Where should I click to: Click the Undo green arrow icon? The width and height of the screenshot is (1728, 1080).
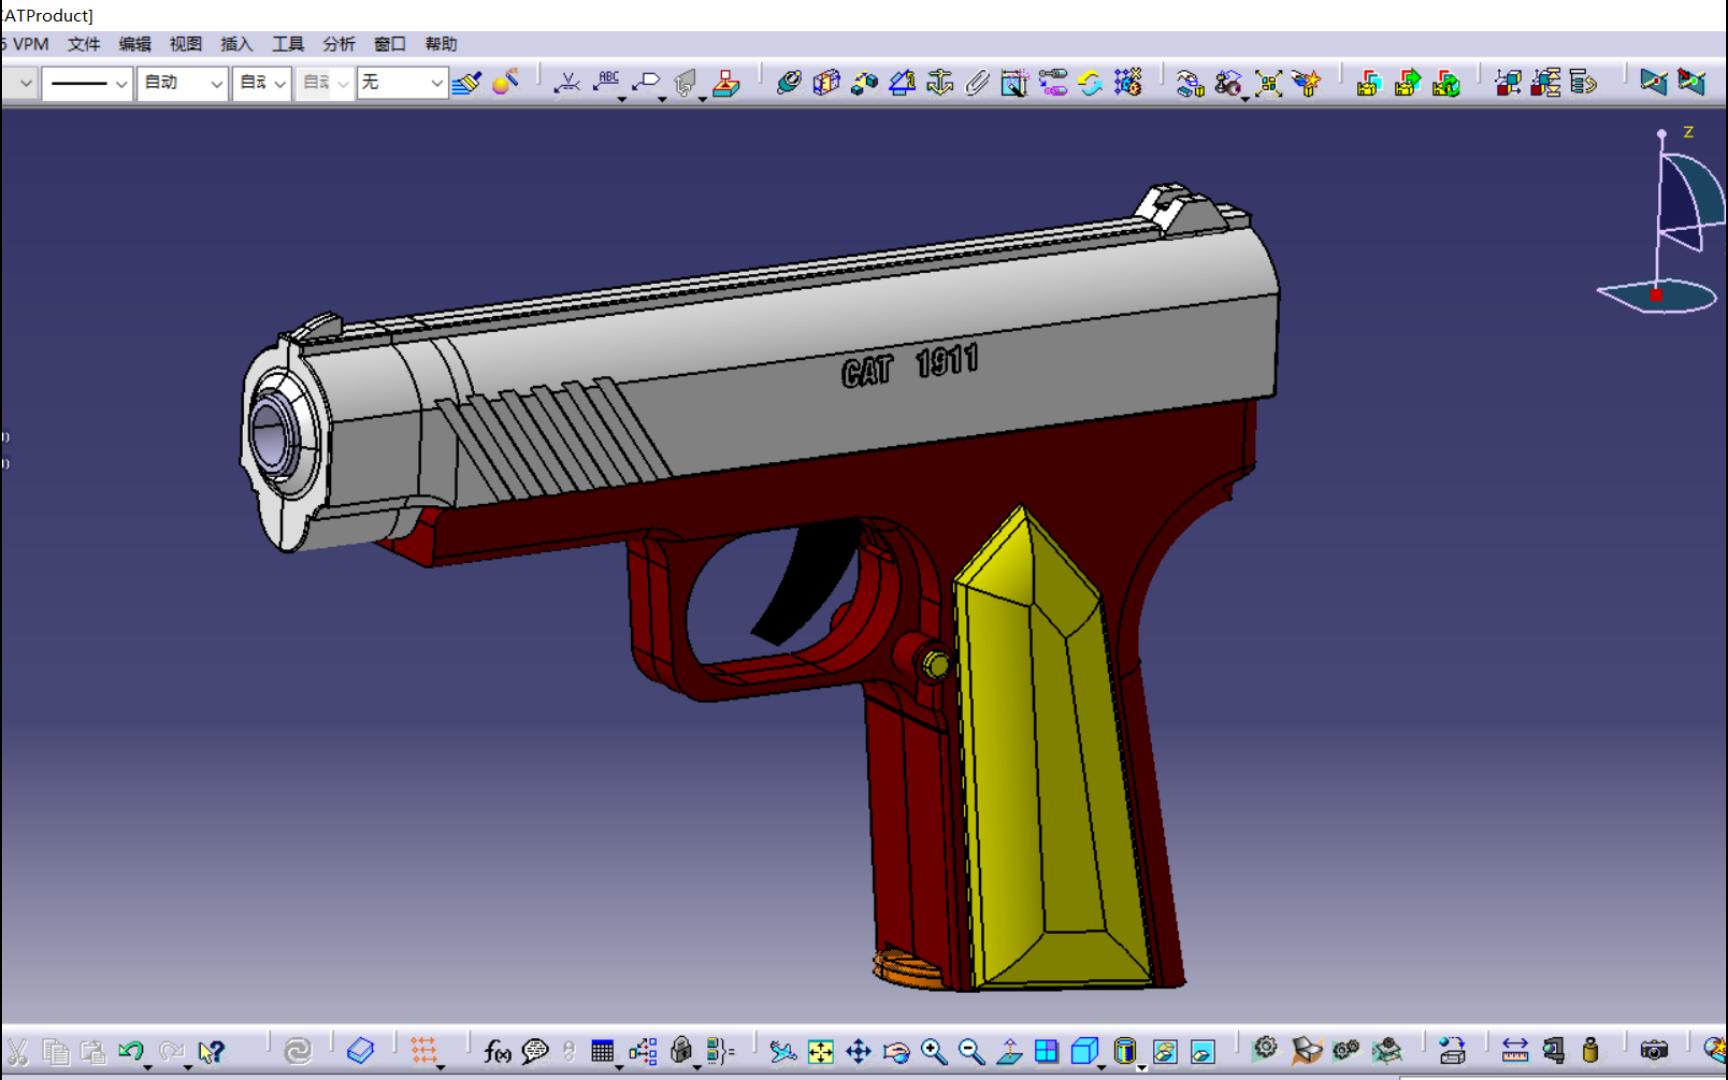point(131,1051)
